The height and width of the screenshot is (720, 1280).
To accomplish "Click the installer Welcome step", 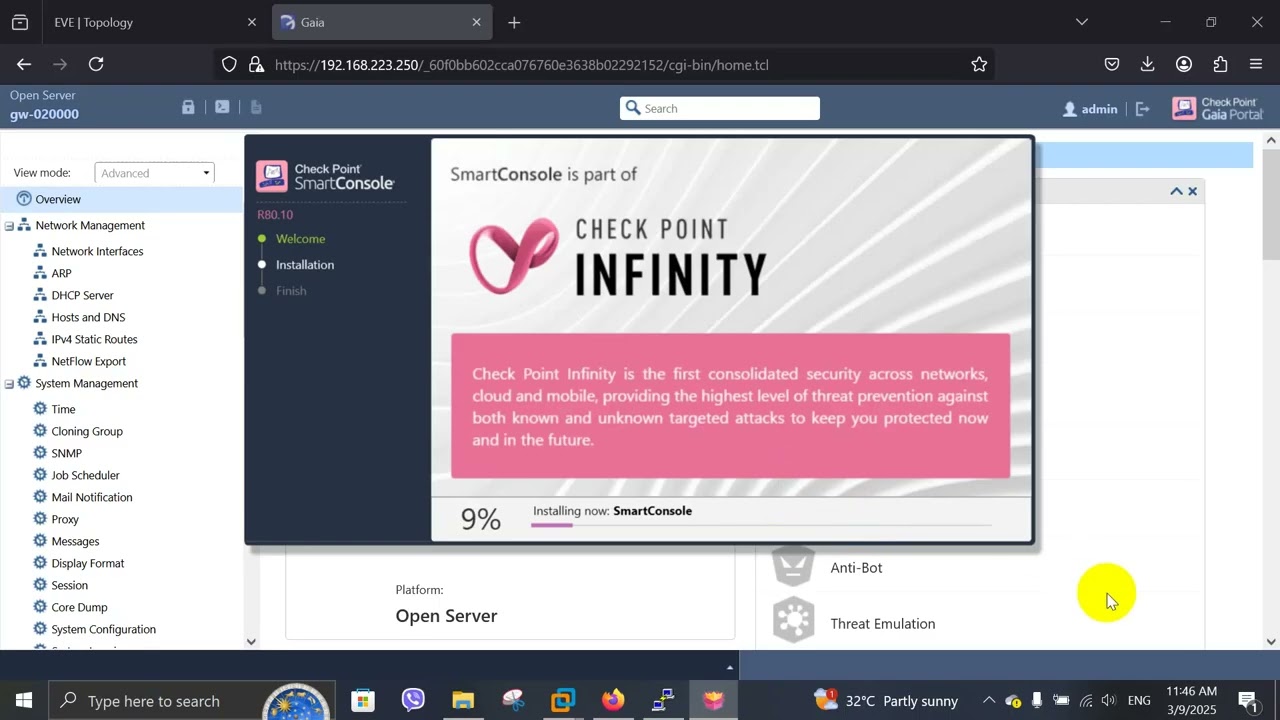I will (300, 239).
